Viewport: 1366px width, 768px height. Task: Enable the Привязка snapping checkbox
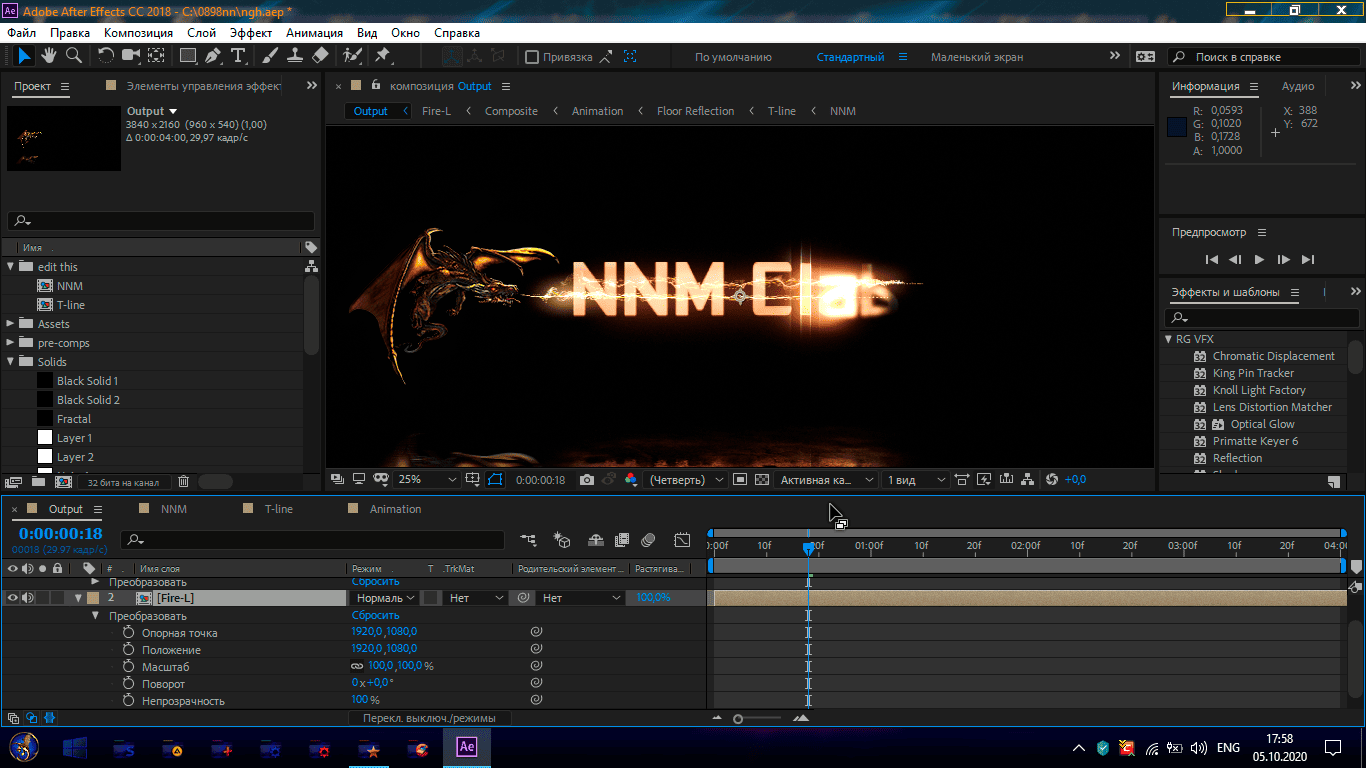(x=532, y=57)
